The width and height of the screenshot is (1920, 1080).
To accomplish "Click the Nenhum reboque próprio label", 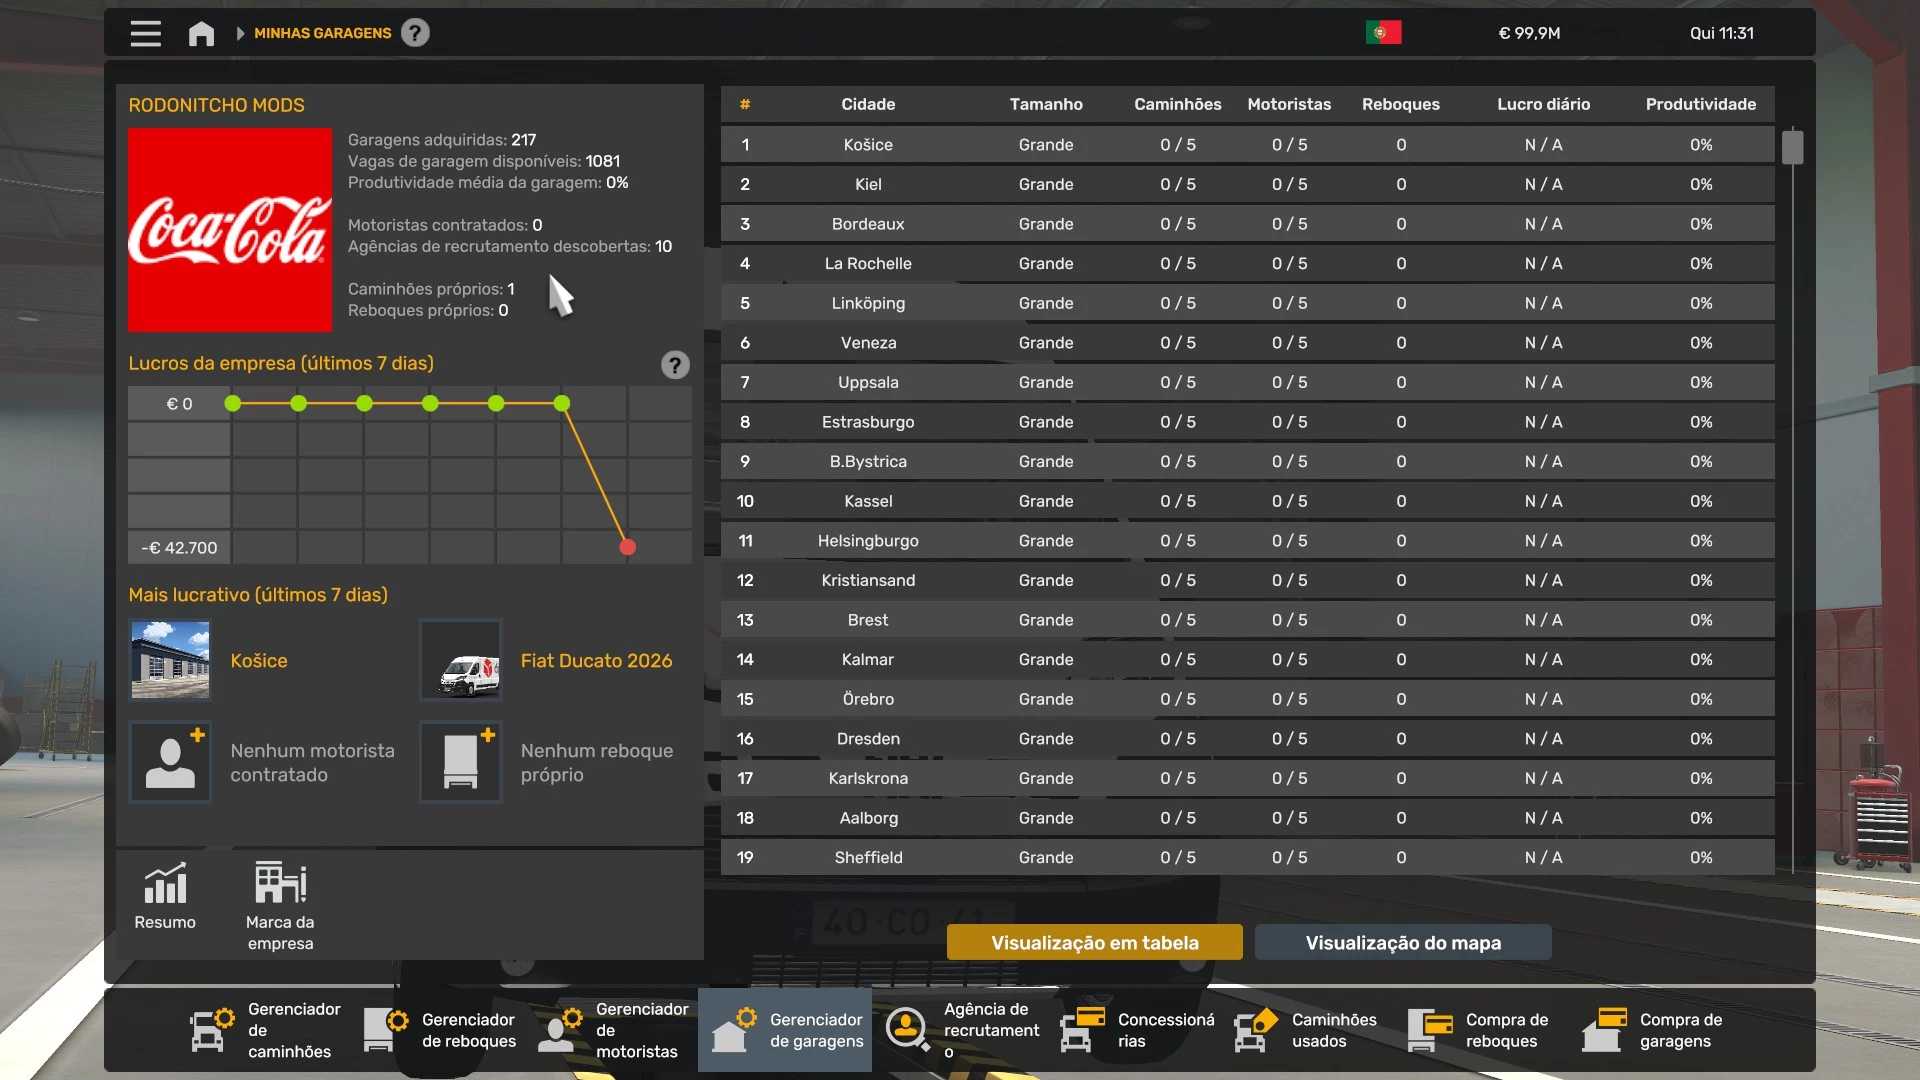I will (597, 763).
